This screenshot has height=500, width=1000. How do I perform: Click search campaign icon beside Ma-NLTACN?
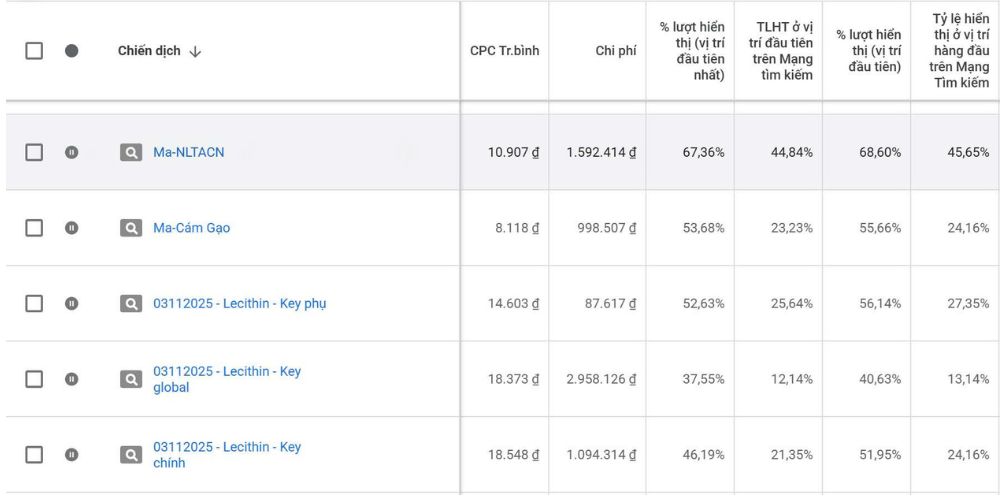(x=131, y=152)
